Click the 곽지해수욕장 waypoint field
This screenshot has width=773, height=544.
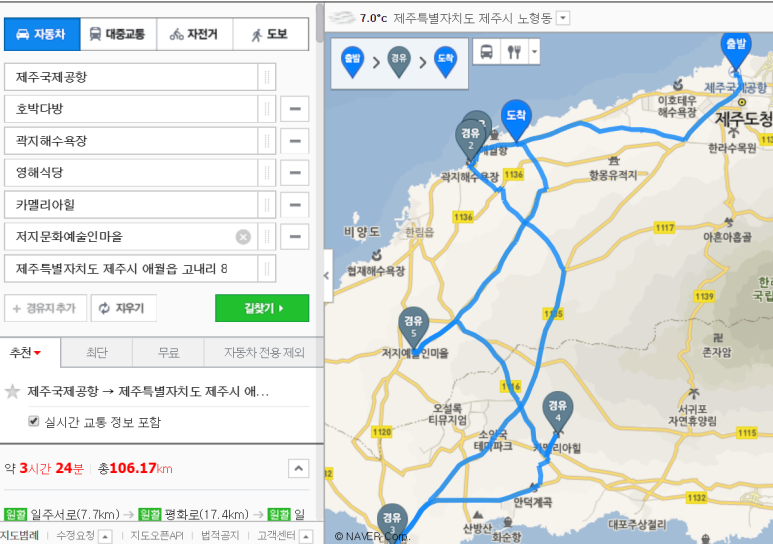(131, 141)
